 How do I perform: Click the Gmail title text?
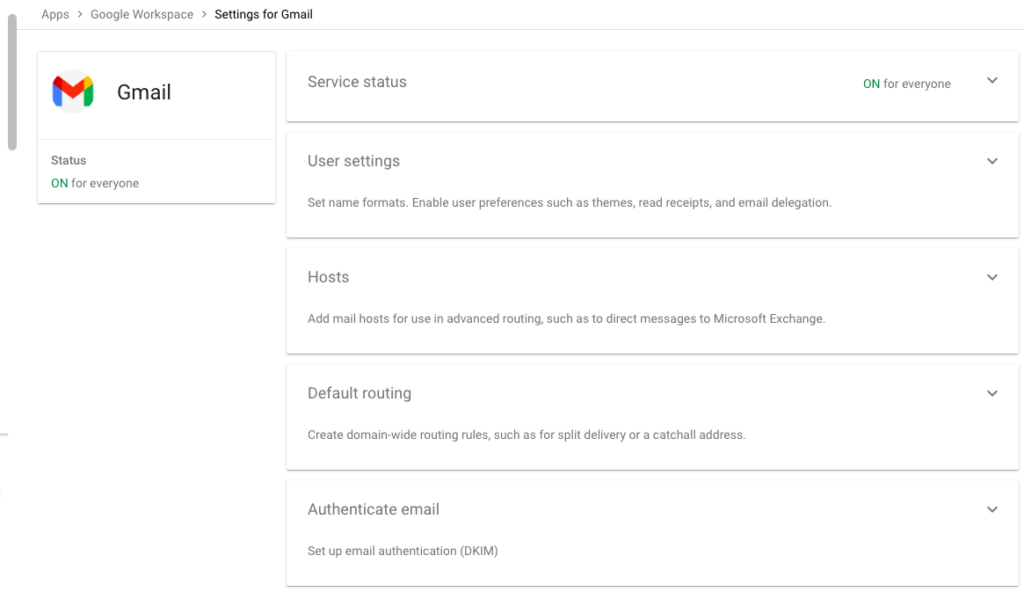[x=144, y=92]
